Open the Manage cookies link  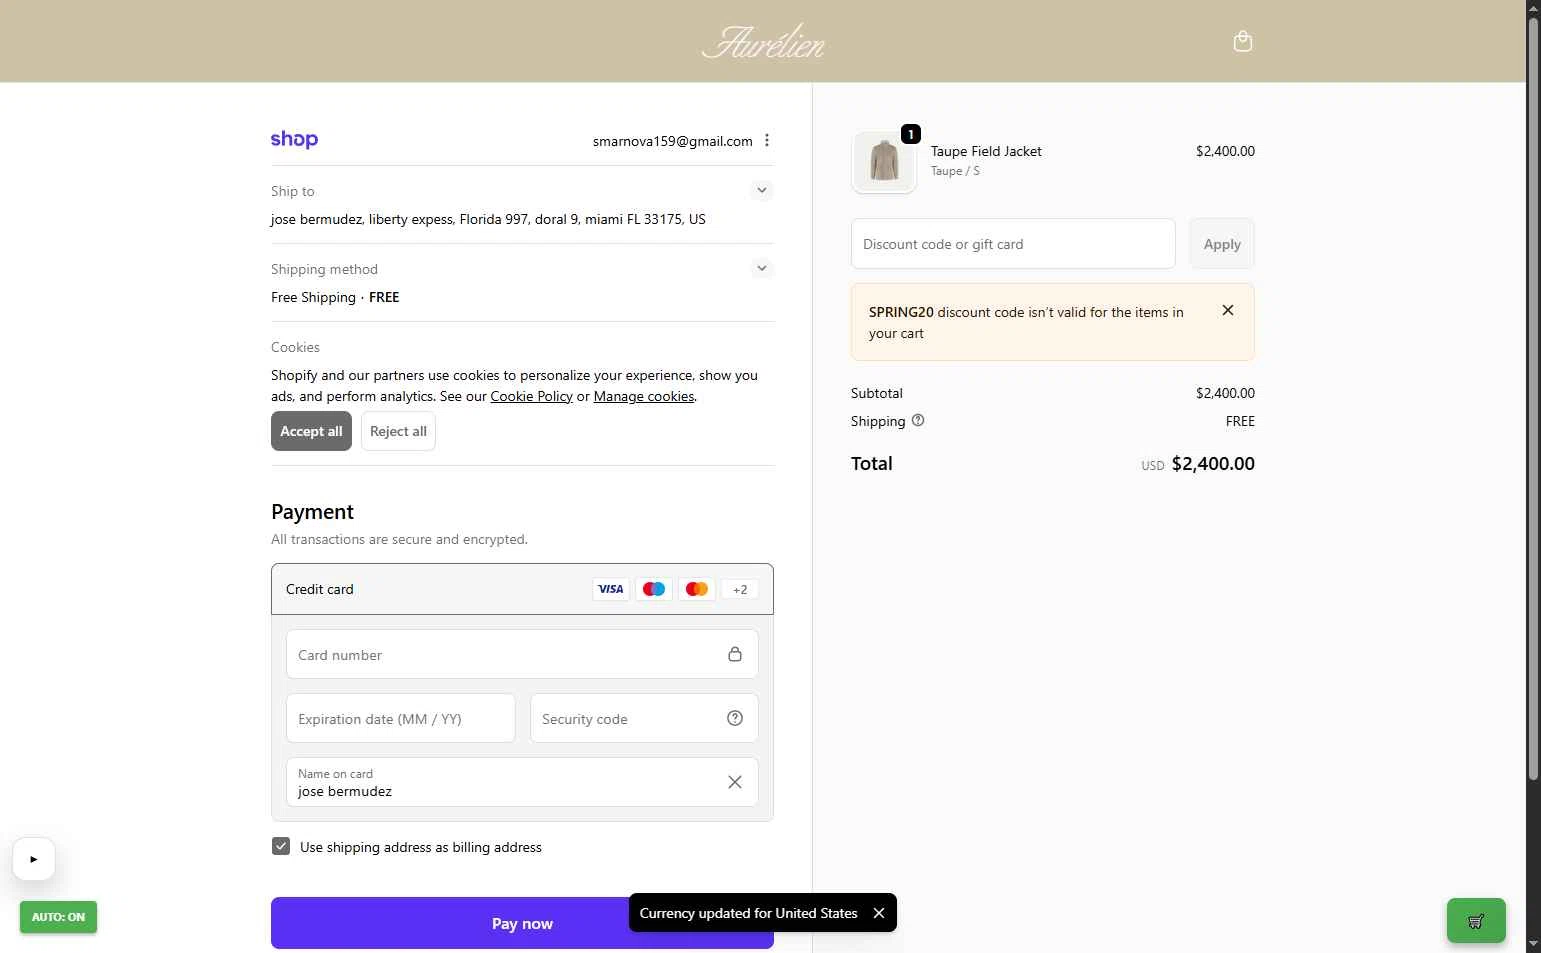644,396
